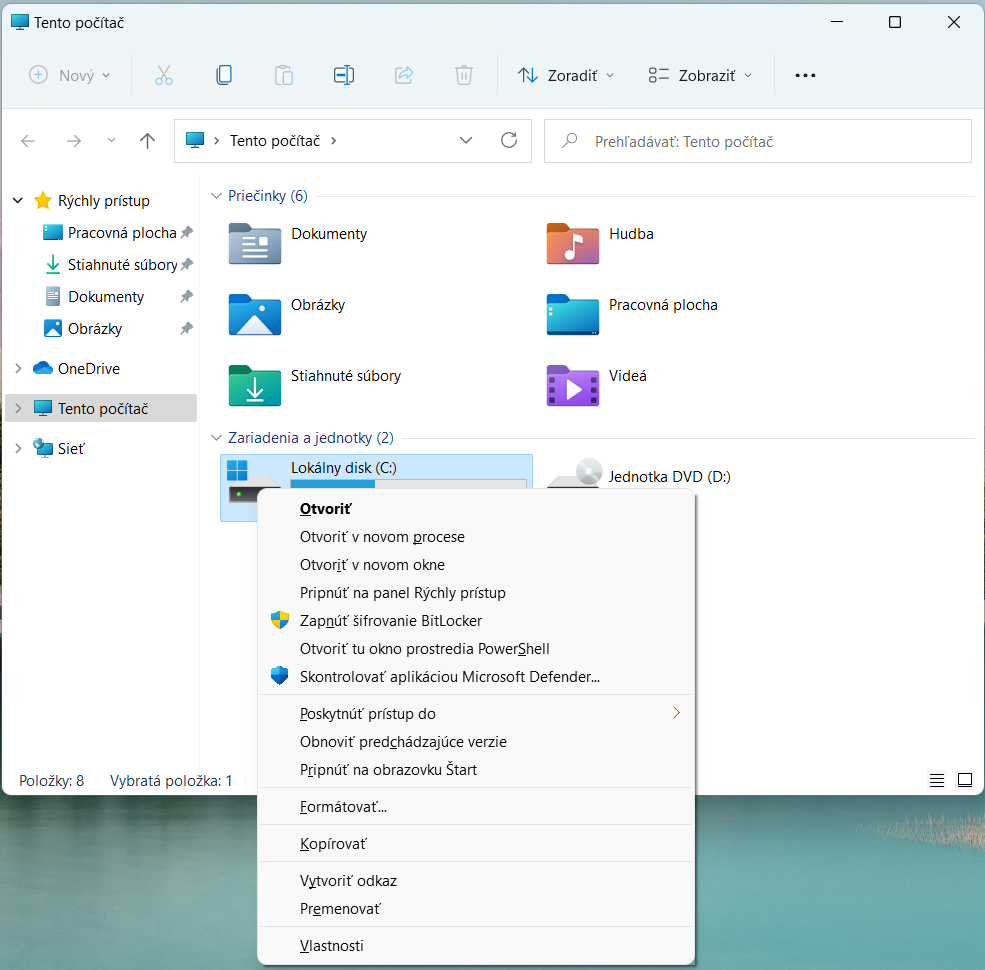
Task: Click the Nový new item button
Action: 70,75
